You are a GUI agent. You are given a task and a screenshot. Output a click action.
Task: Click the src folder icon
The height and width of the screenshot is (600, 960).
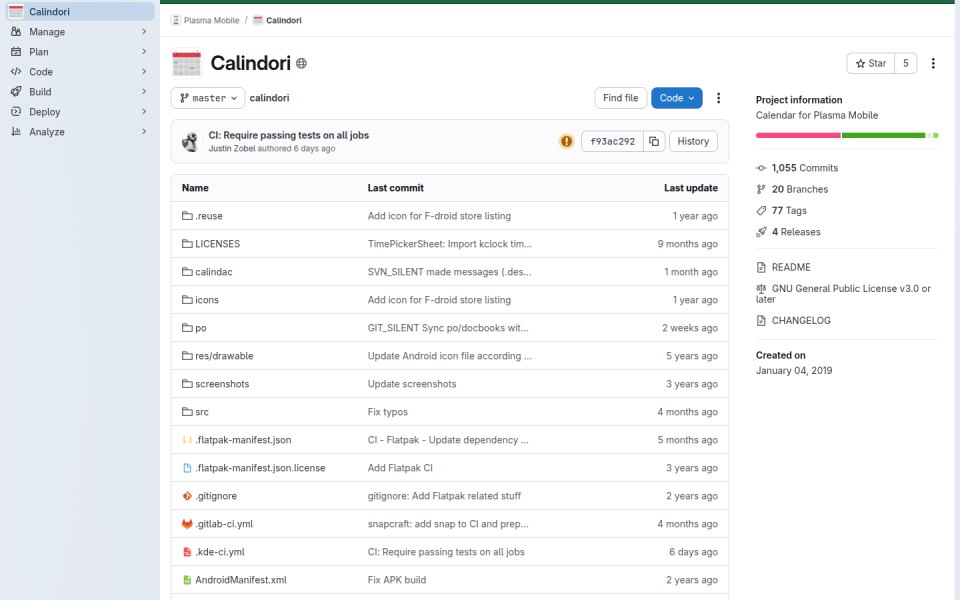click(187, 412)
